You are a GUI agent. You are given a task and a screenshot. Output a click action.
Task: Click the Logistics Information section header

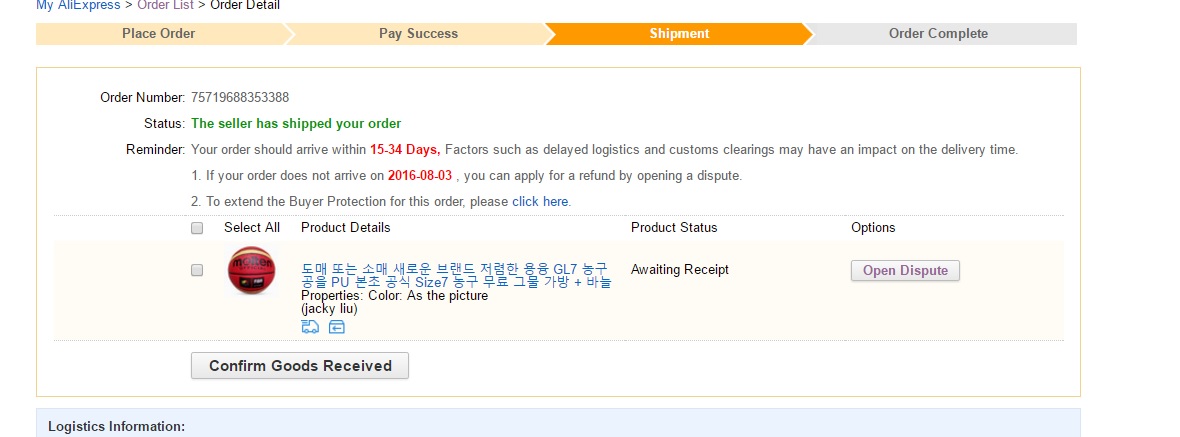(116, 427)
